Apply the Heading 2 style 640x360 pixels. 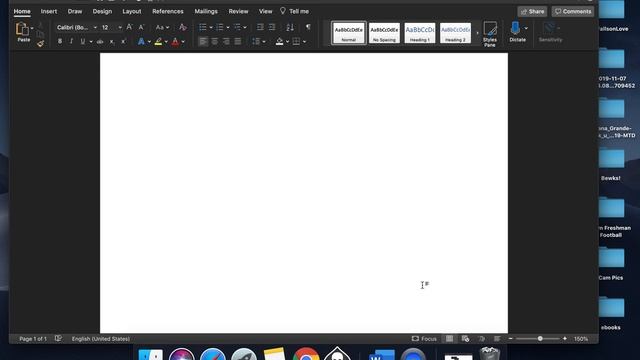click(x=455, y=33)
